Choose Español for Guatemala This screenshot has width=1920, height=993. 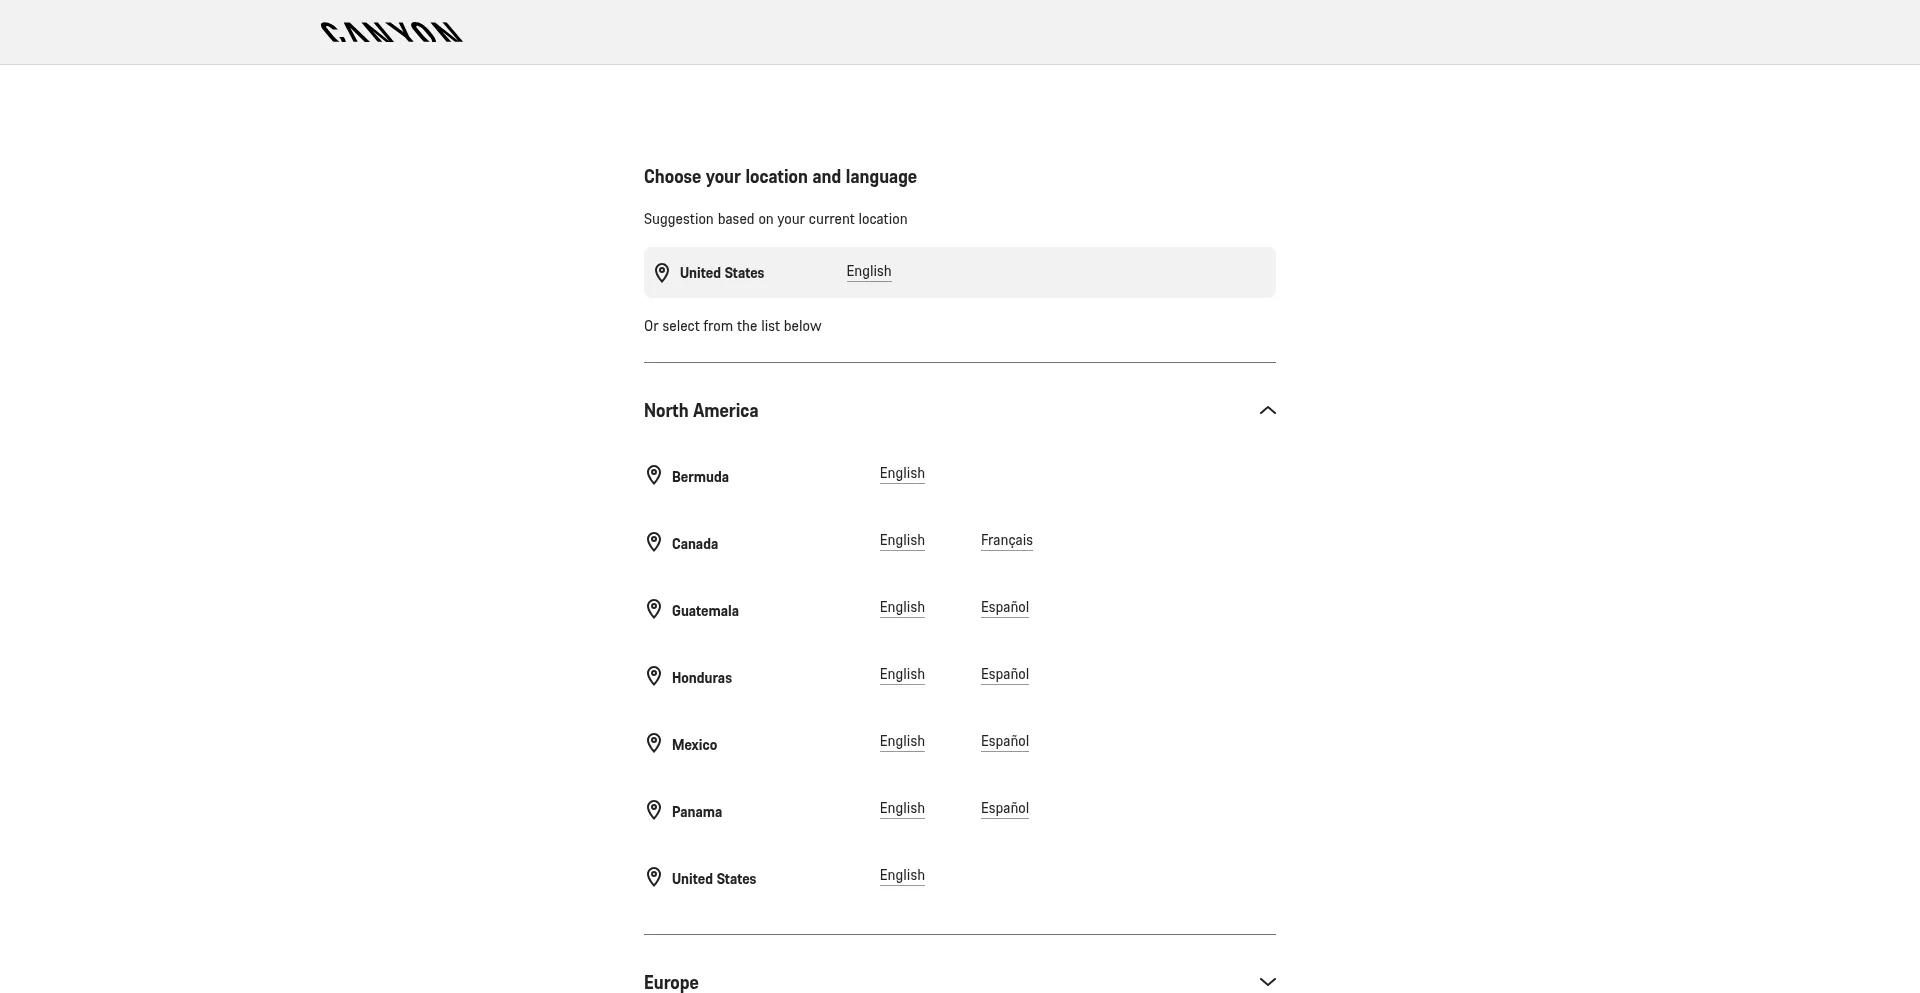(x=1005, y=608)
